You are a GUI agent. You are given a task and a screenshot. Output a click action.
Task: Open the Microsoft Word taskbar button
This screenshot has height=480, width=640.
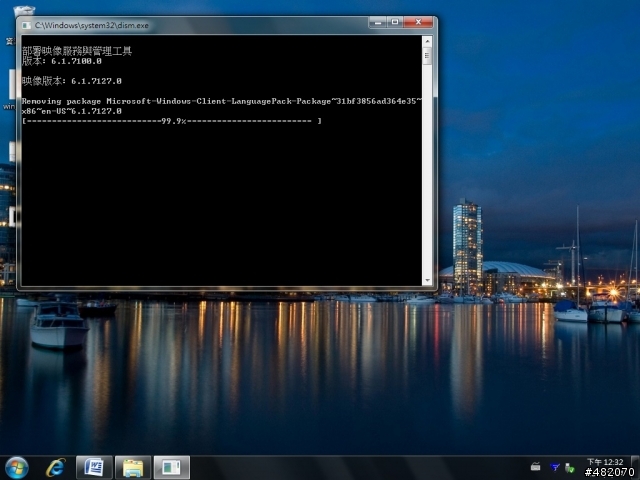tap(94, 468)
